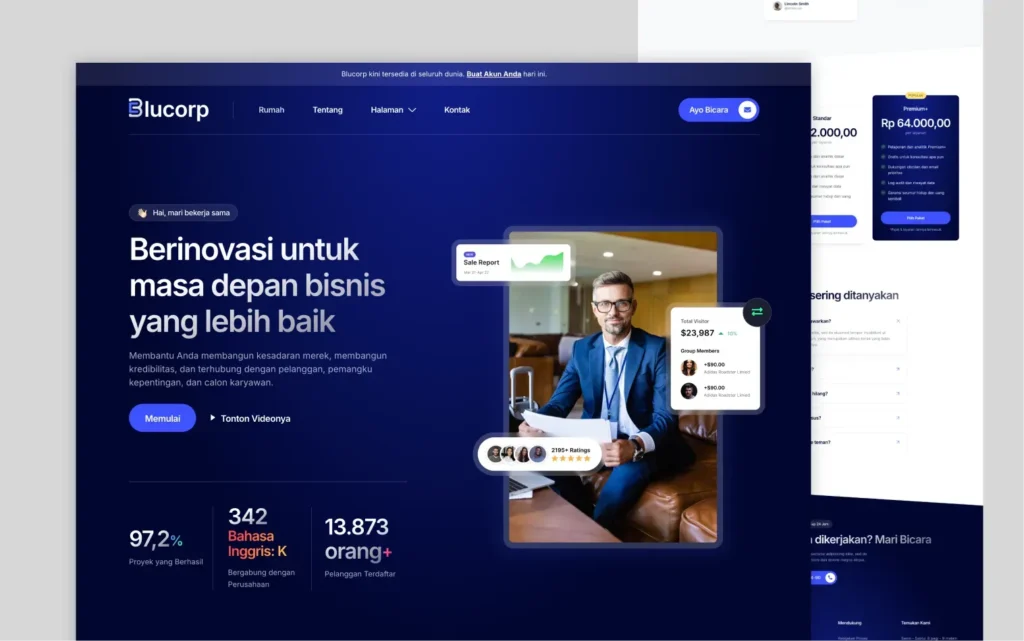Click the waving hand emoji badge
The image size is (1024, 641).
pyautogui.click(x=143, y=213)
